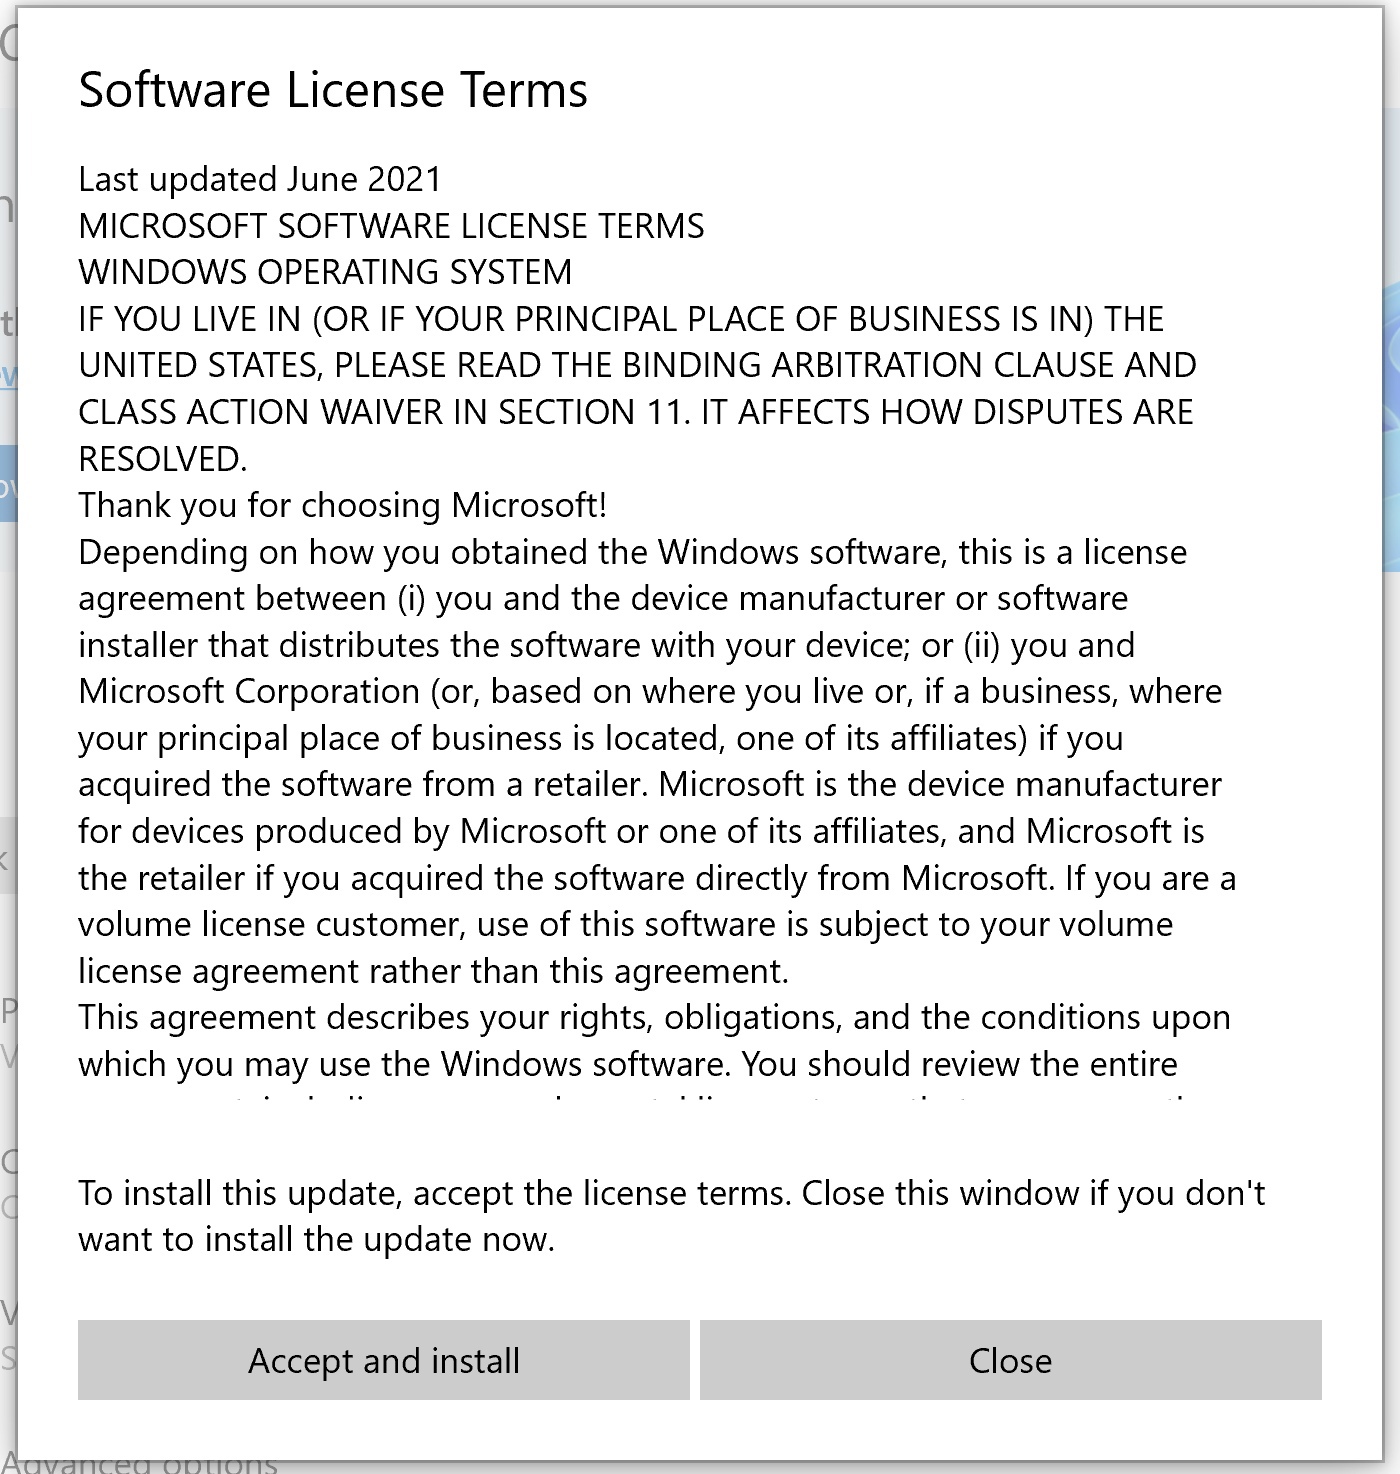The height and width of the screenshot is (1474, 1400).
Task: Select the MICROSOFT SOFTWARE LICENSE TERMS line
Action: coord(391,226)
